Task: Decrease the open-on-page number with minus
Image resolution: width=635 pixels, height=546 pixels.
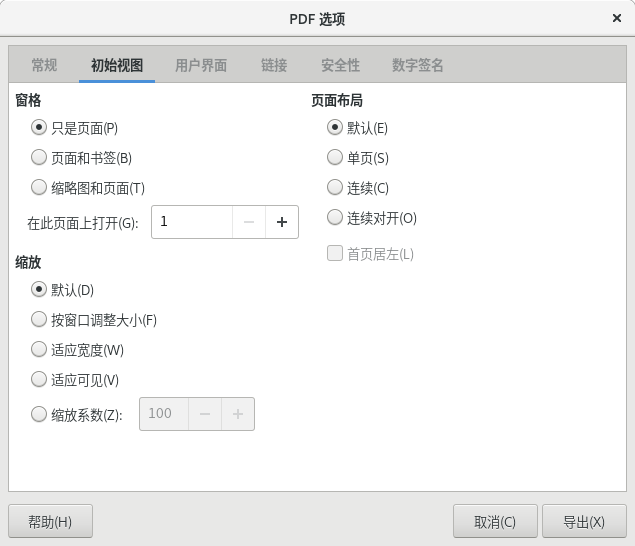Action: click(x=249, y=222)
